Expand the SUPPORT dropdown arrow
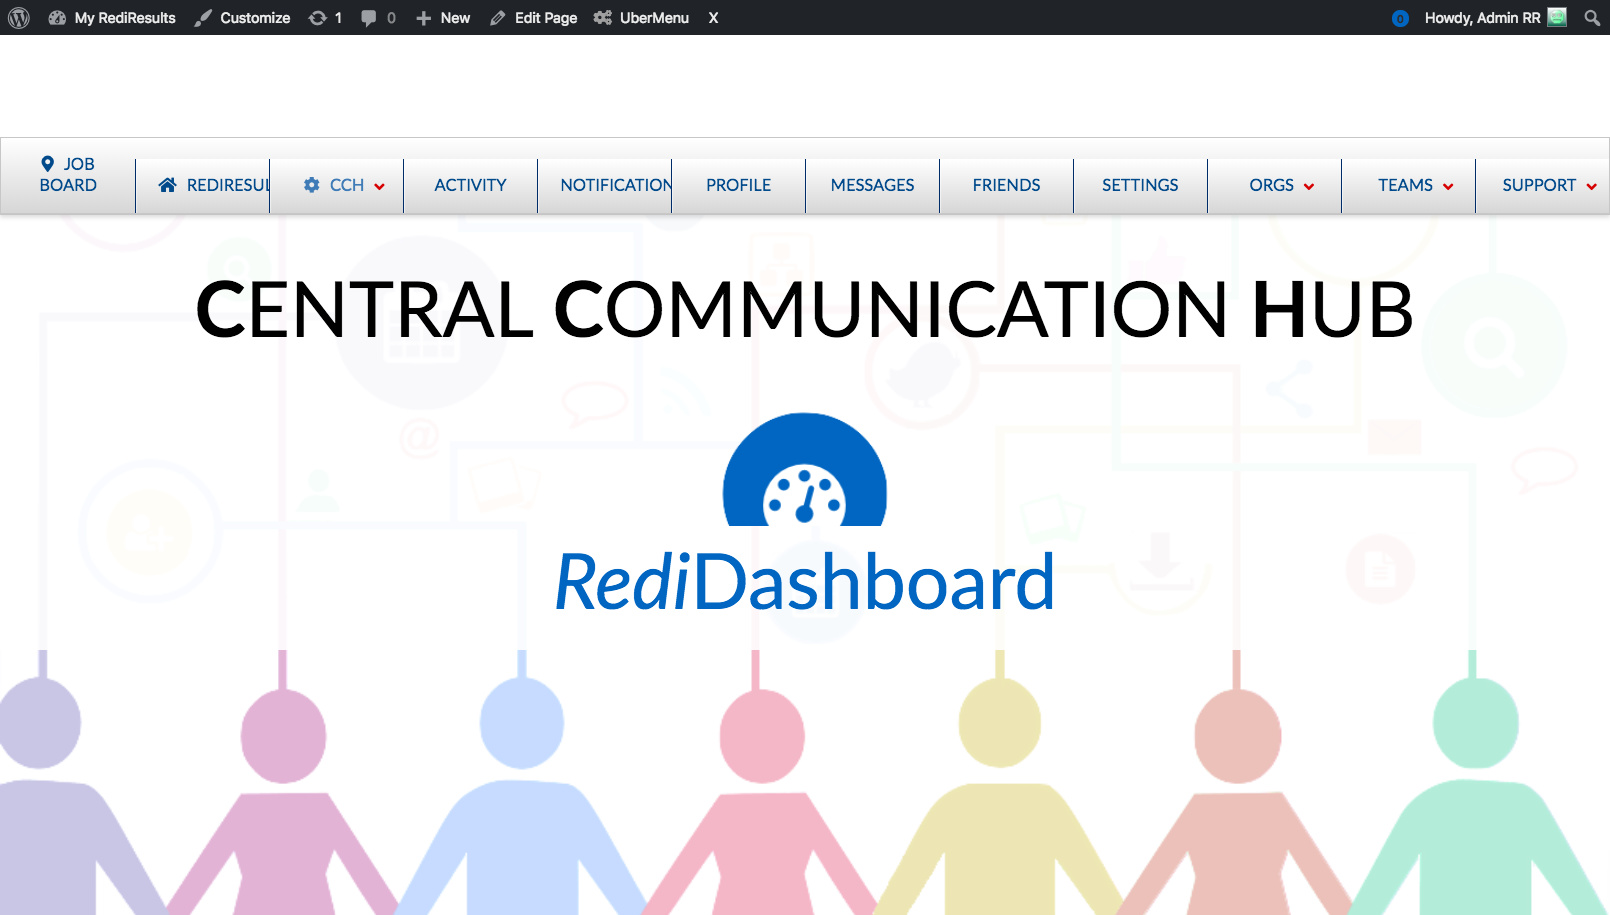This screenshot has width=1610, height=915. pos(1591,186)
